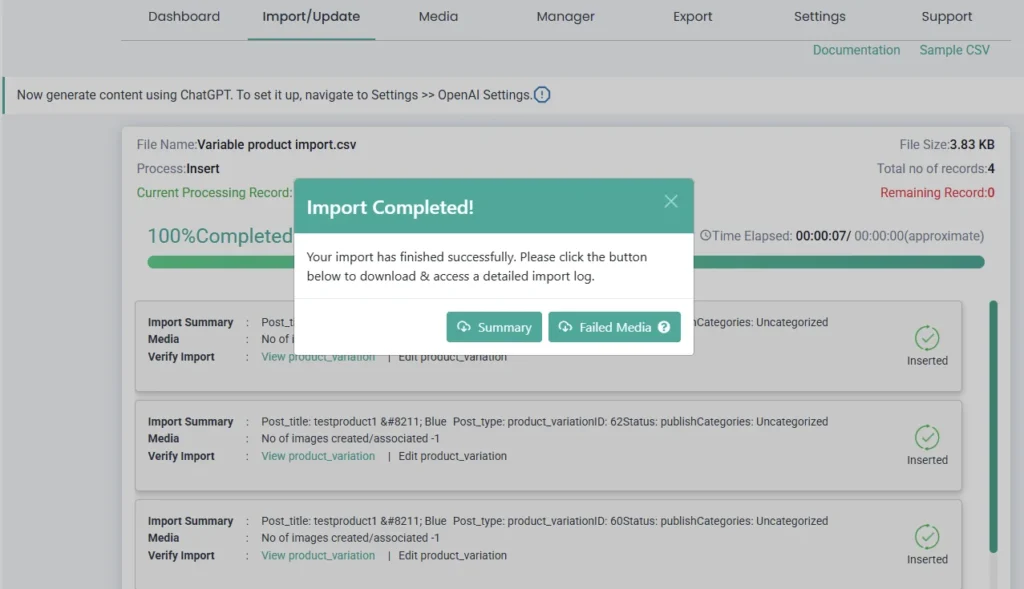Navigate to the Settings tab
This screenshot has height=589, width=1024.
[x=819, y=17]
